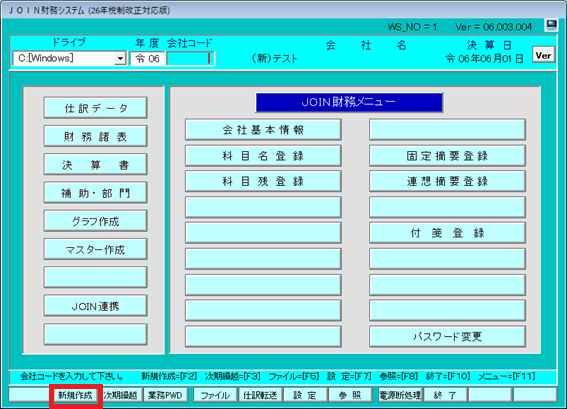Image resolution: width=567 pixels, height=409 pixels.
Task: Open マスター作成 menu
Action: (95, 249)
